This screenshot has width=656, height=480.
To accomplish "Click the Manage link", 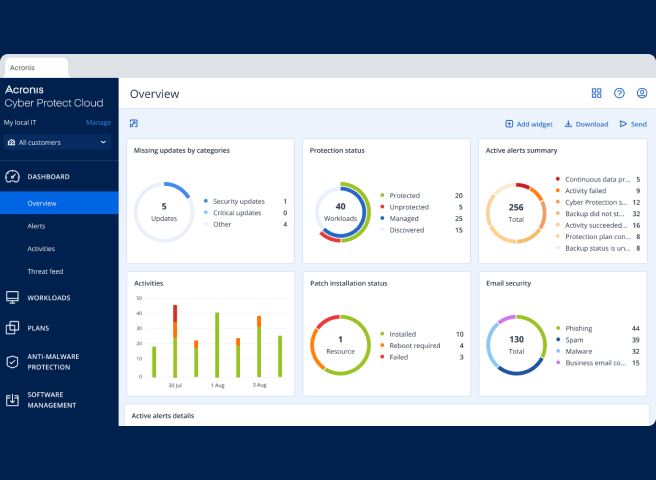I will pos(98,123).
